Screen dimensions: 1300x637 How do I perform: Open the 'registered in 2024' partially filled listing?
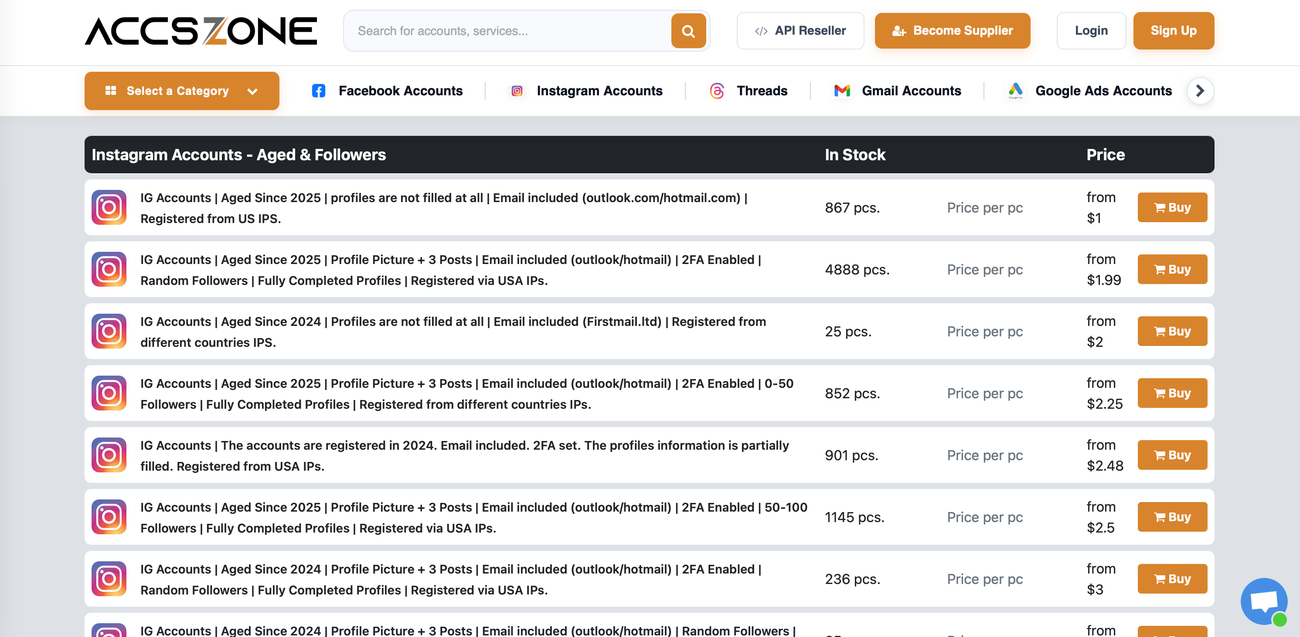pos(464,456)
